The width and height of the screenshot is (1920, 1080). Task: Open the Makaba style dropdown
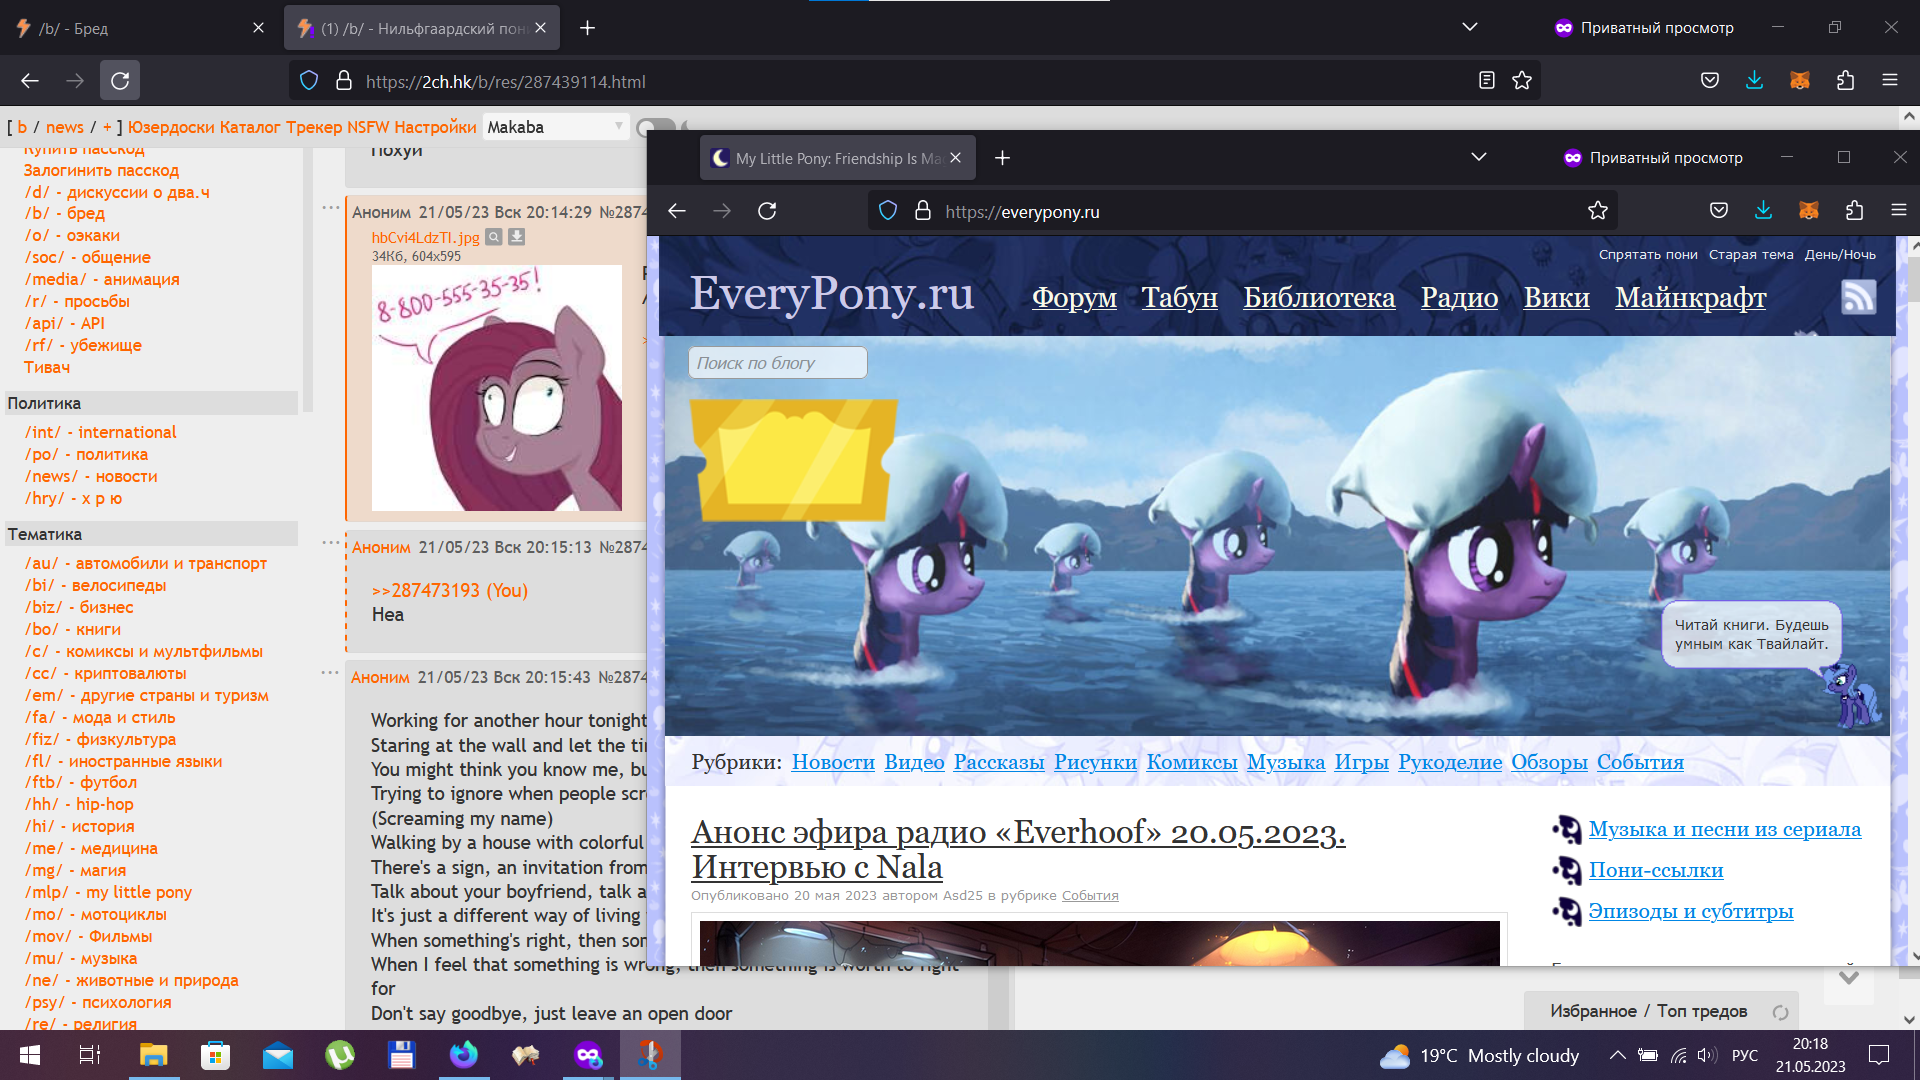click(556, 127)
